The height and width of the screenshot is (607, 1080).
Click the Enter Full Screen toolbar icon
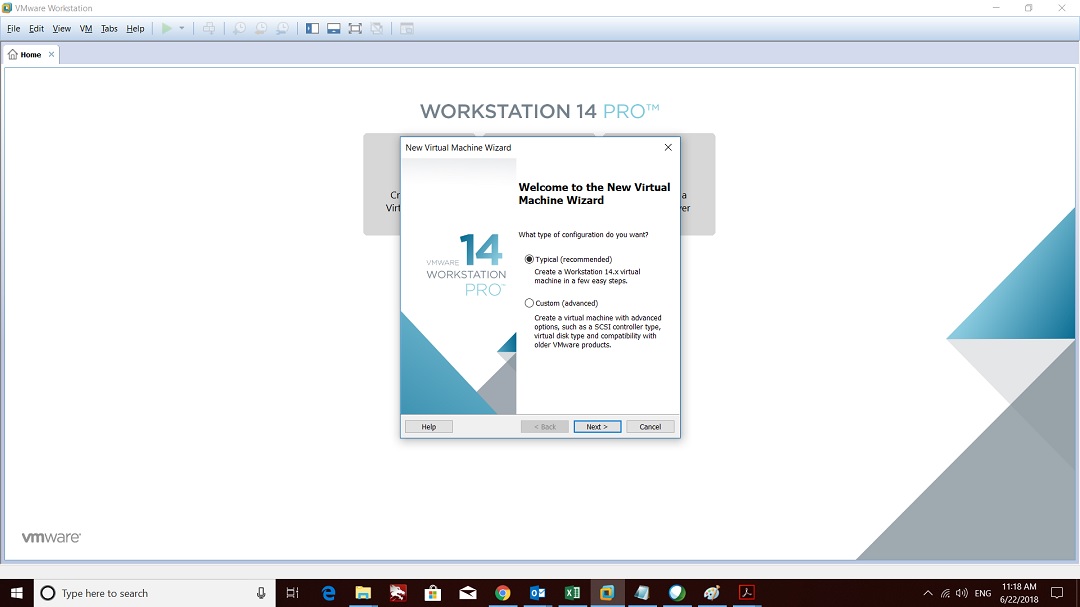click(355, 28)
